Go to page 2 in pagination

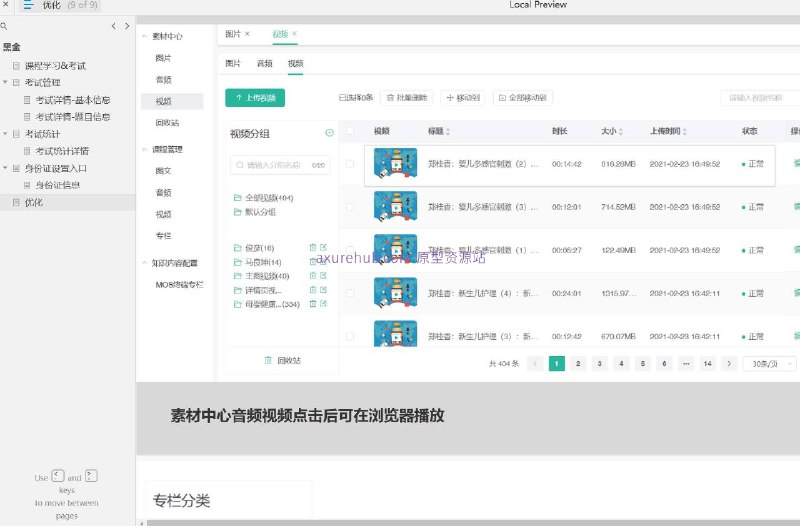click(x=578, y=364)
